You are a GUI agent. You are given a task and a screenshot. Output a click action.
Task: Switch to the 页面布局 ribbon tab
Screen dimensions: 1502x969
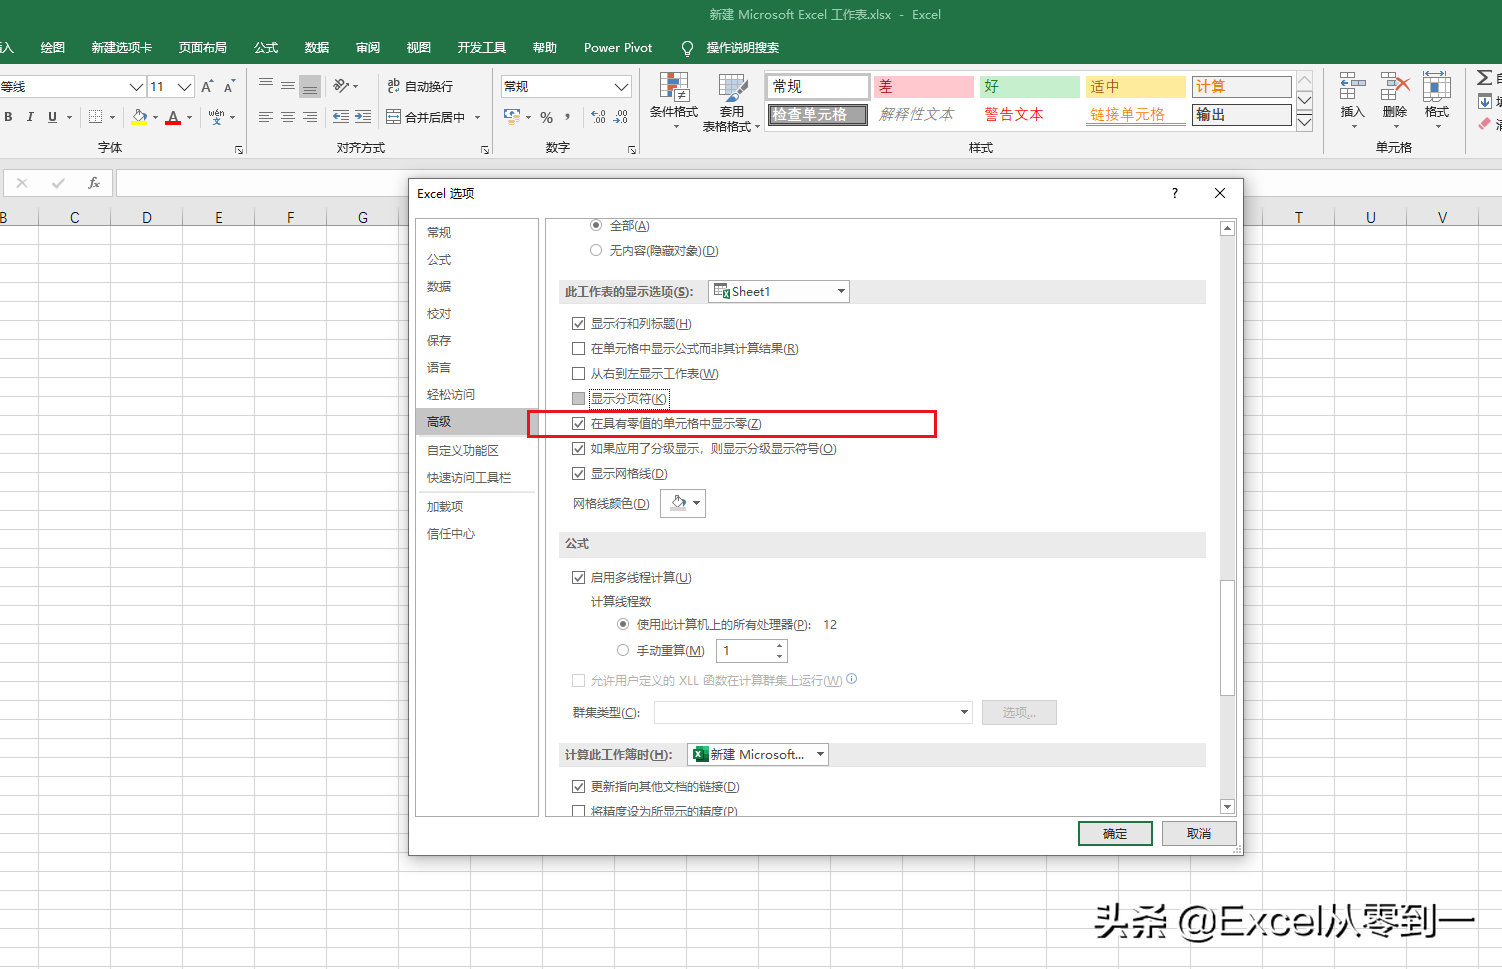tap(203, 48)
